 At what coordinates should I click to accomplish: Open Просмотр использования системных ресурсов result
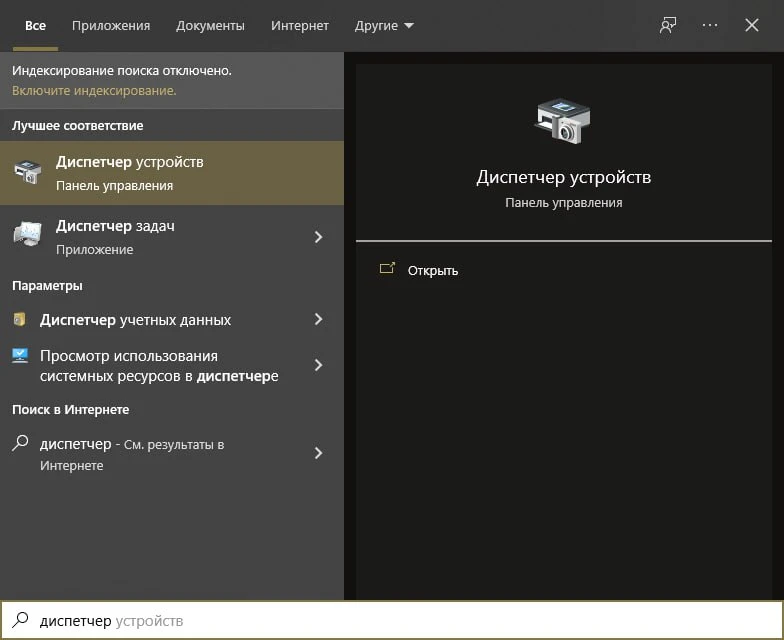pos(172,366)
